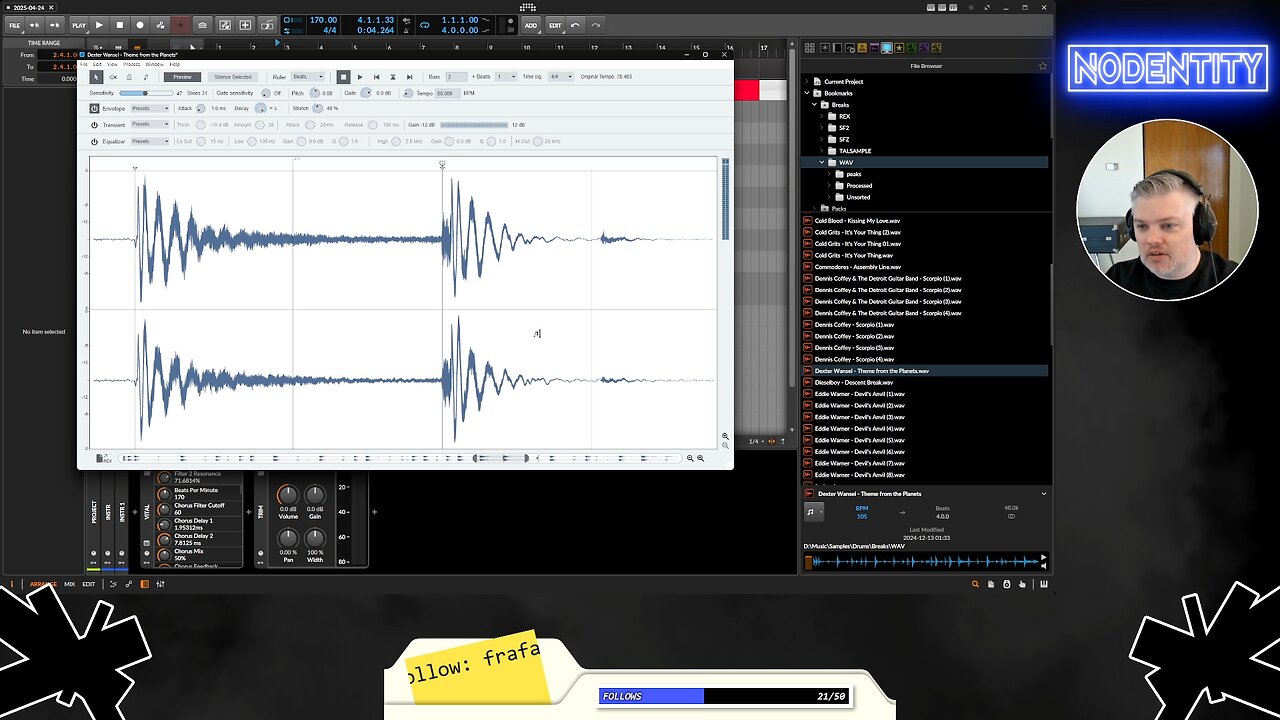Toggle the Envelope power button
This screenshot has height=720, width=1280.
pos(94,108)
